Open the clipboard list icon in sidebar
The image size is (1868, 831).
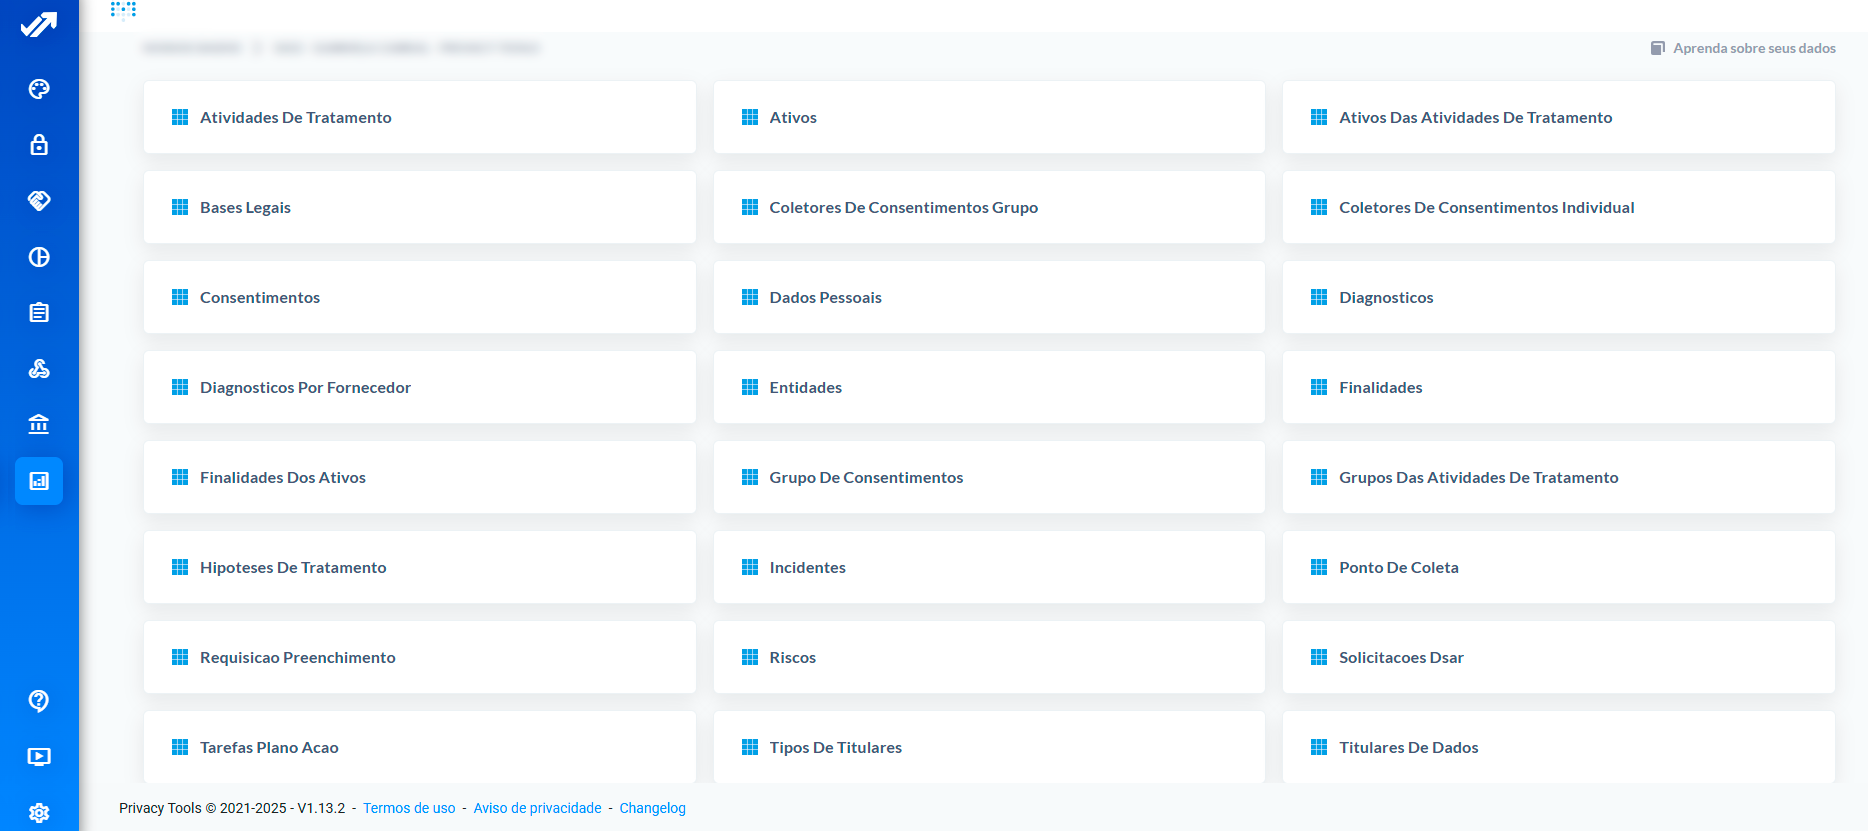(39, 313)
